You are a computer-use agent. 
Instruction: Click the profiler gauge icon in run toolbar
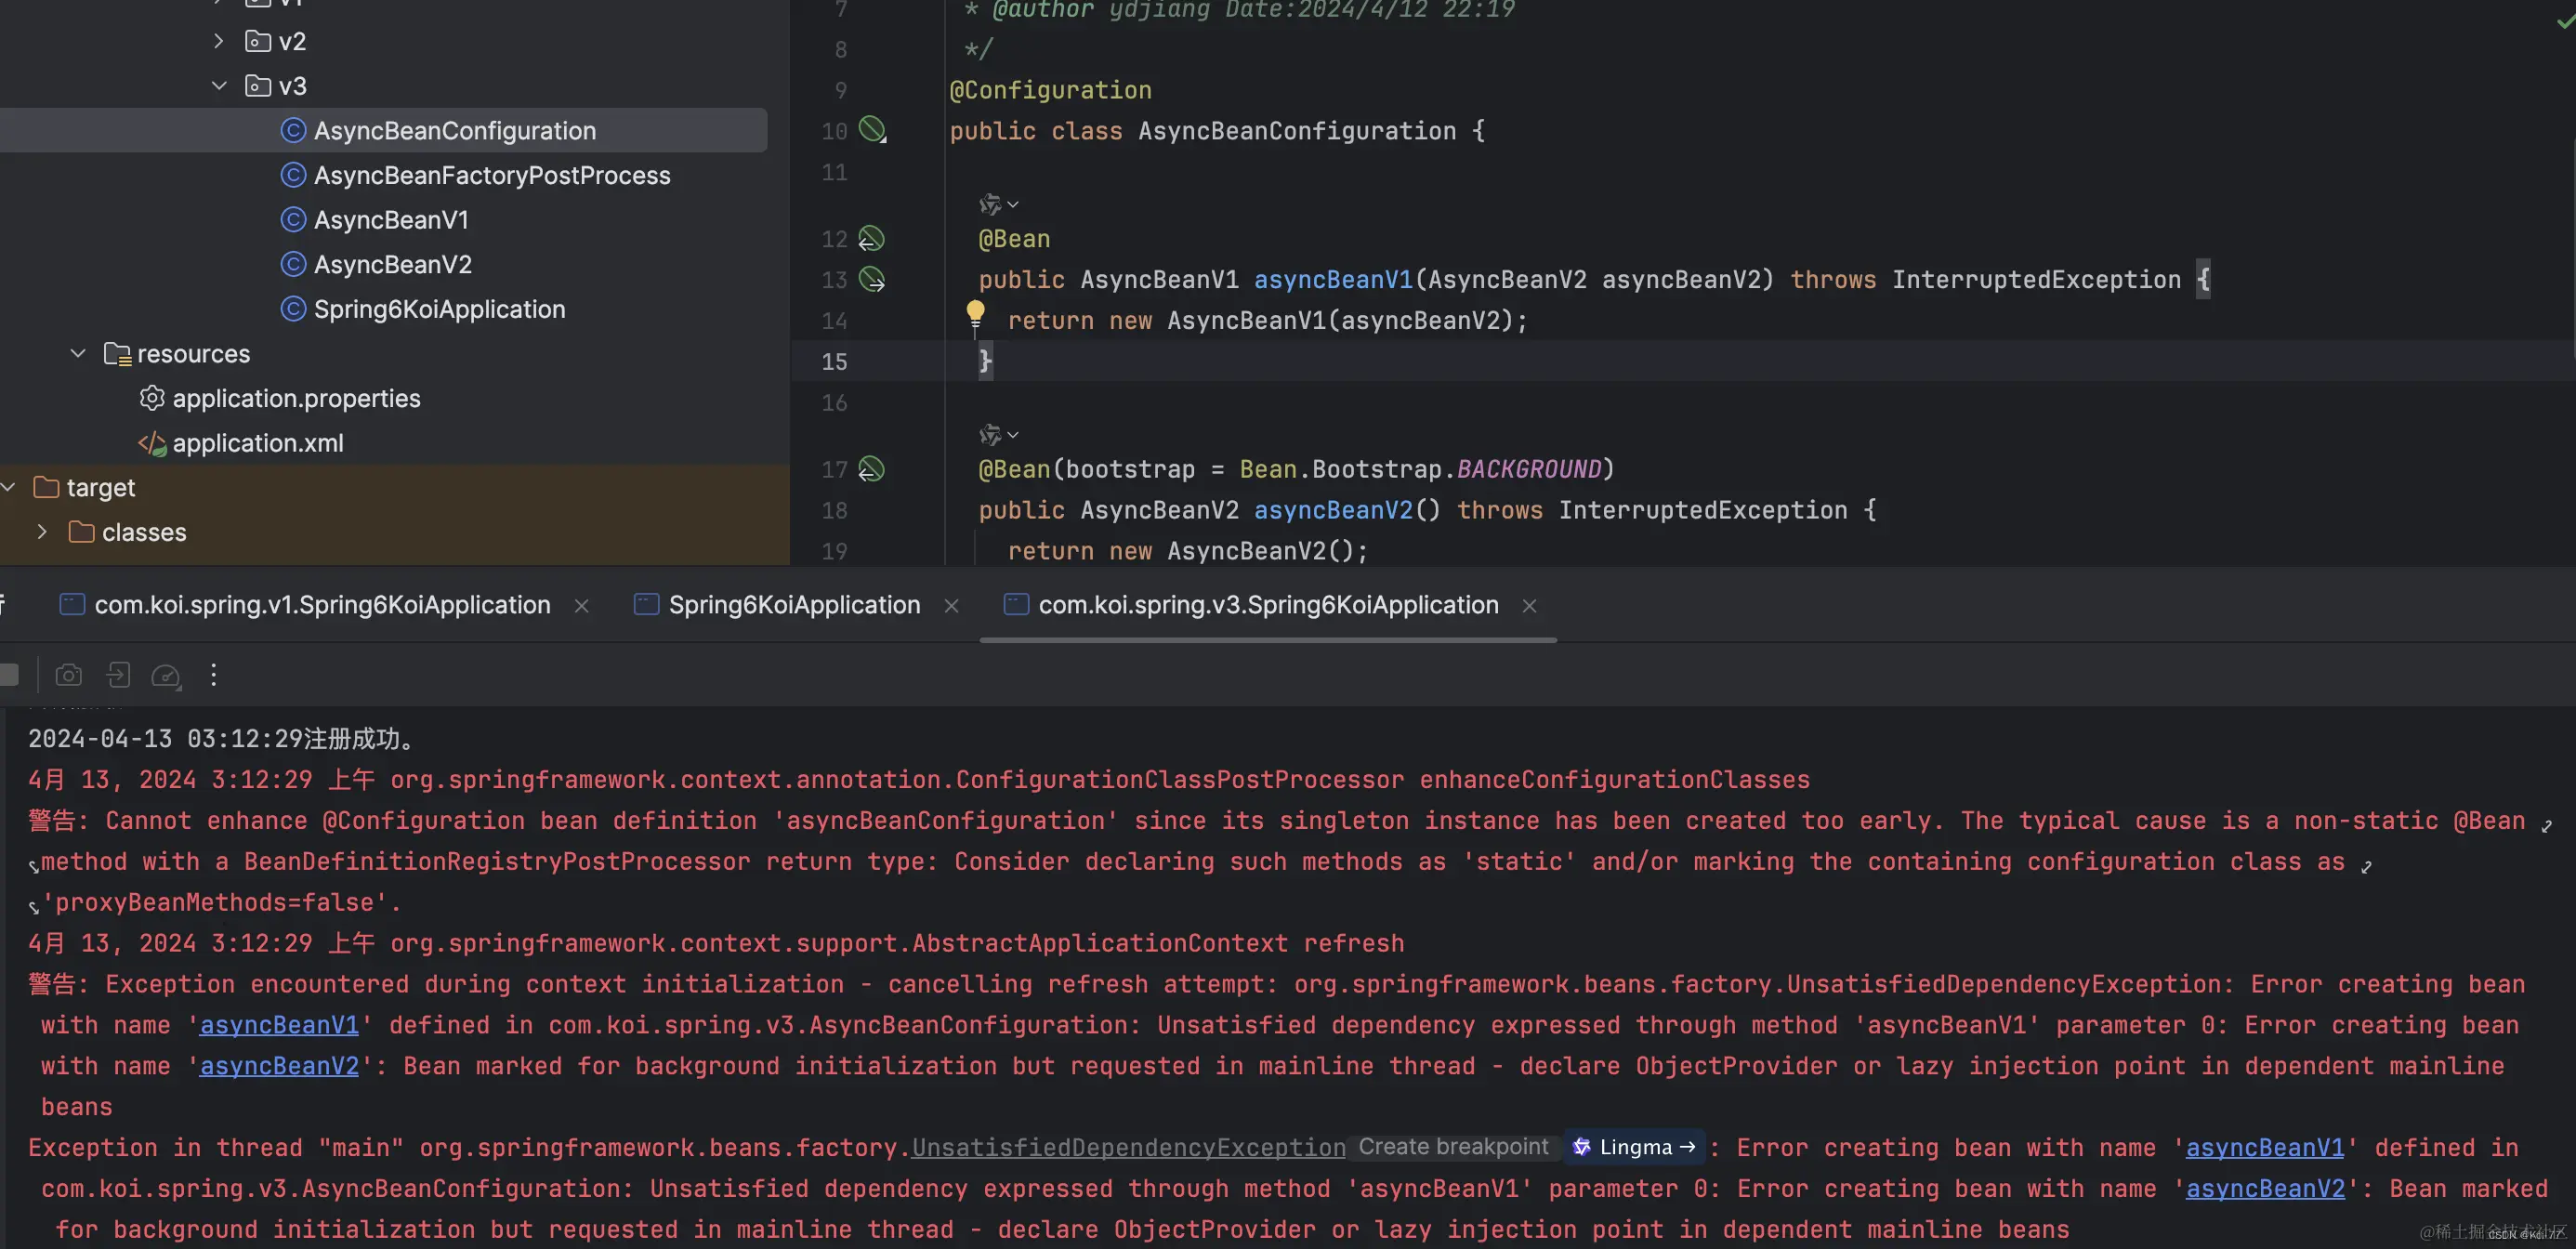[x=165, y=676]
